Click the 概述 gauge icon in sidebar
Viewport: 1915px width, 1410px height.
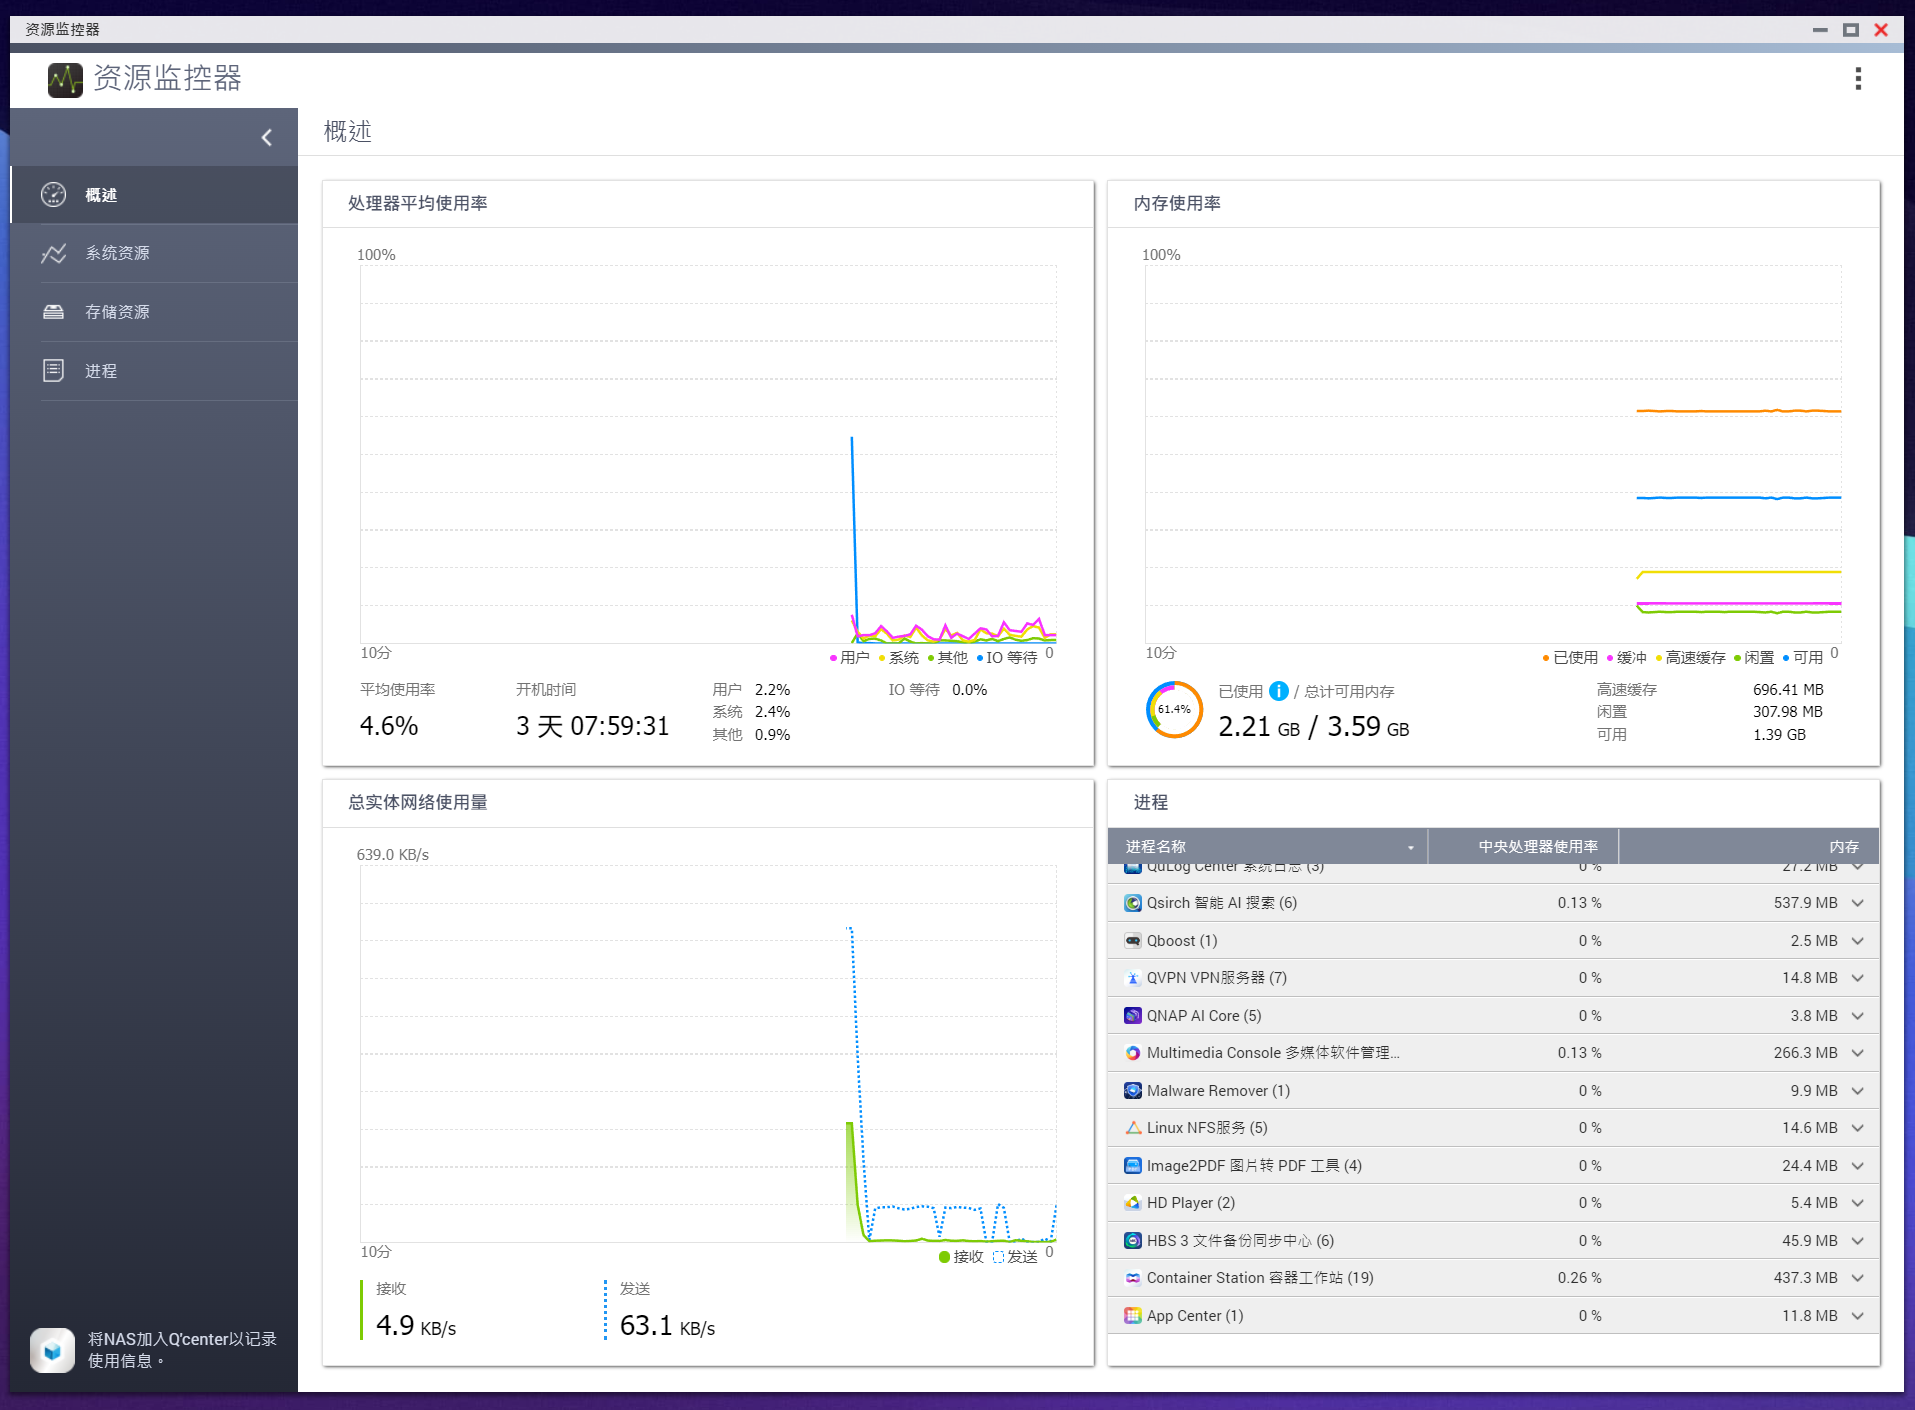[x=54, y=195]
